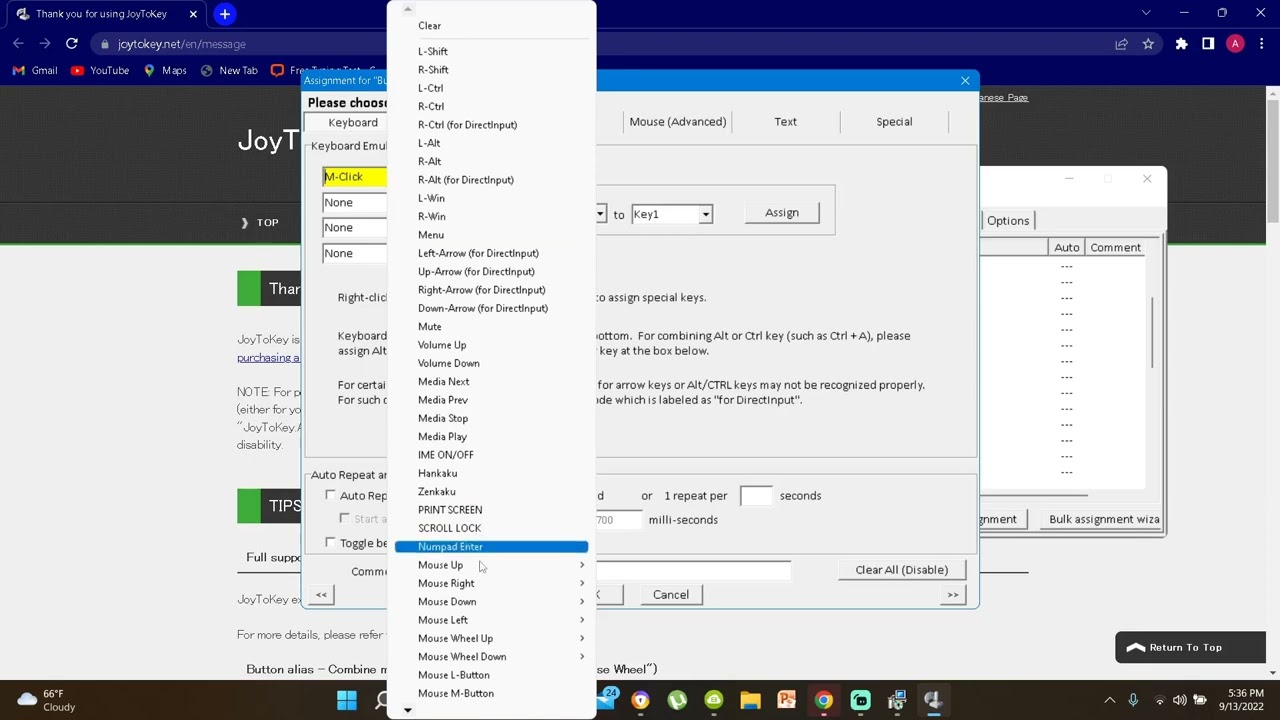
Task: Click the weather widget showing 66°F Cloudy
Action: [x=47, y=700]
